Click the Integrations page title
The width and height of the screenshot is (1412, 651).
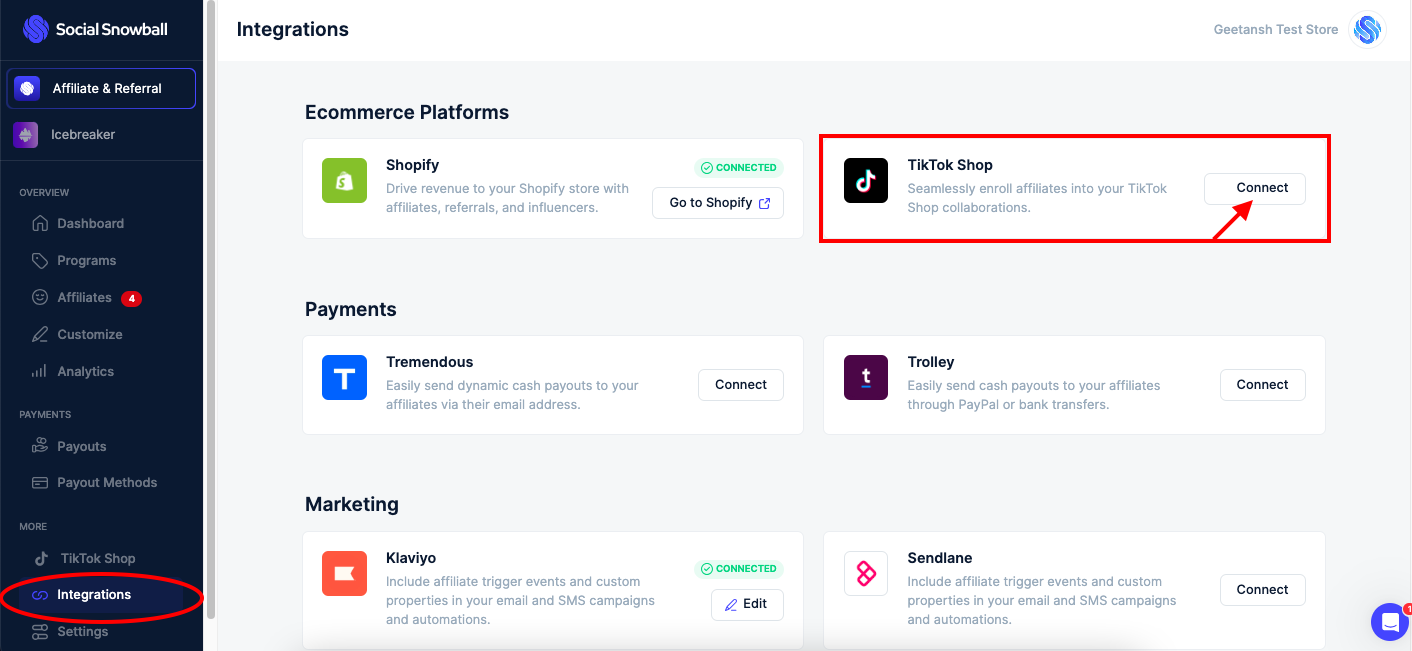coord(293,29)
